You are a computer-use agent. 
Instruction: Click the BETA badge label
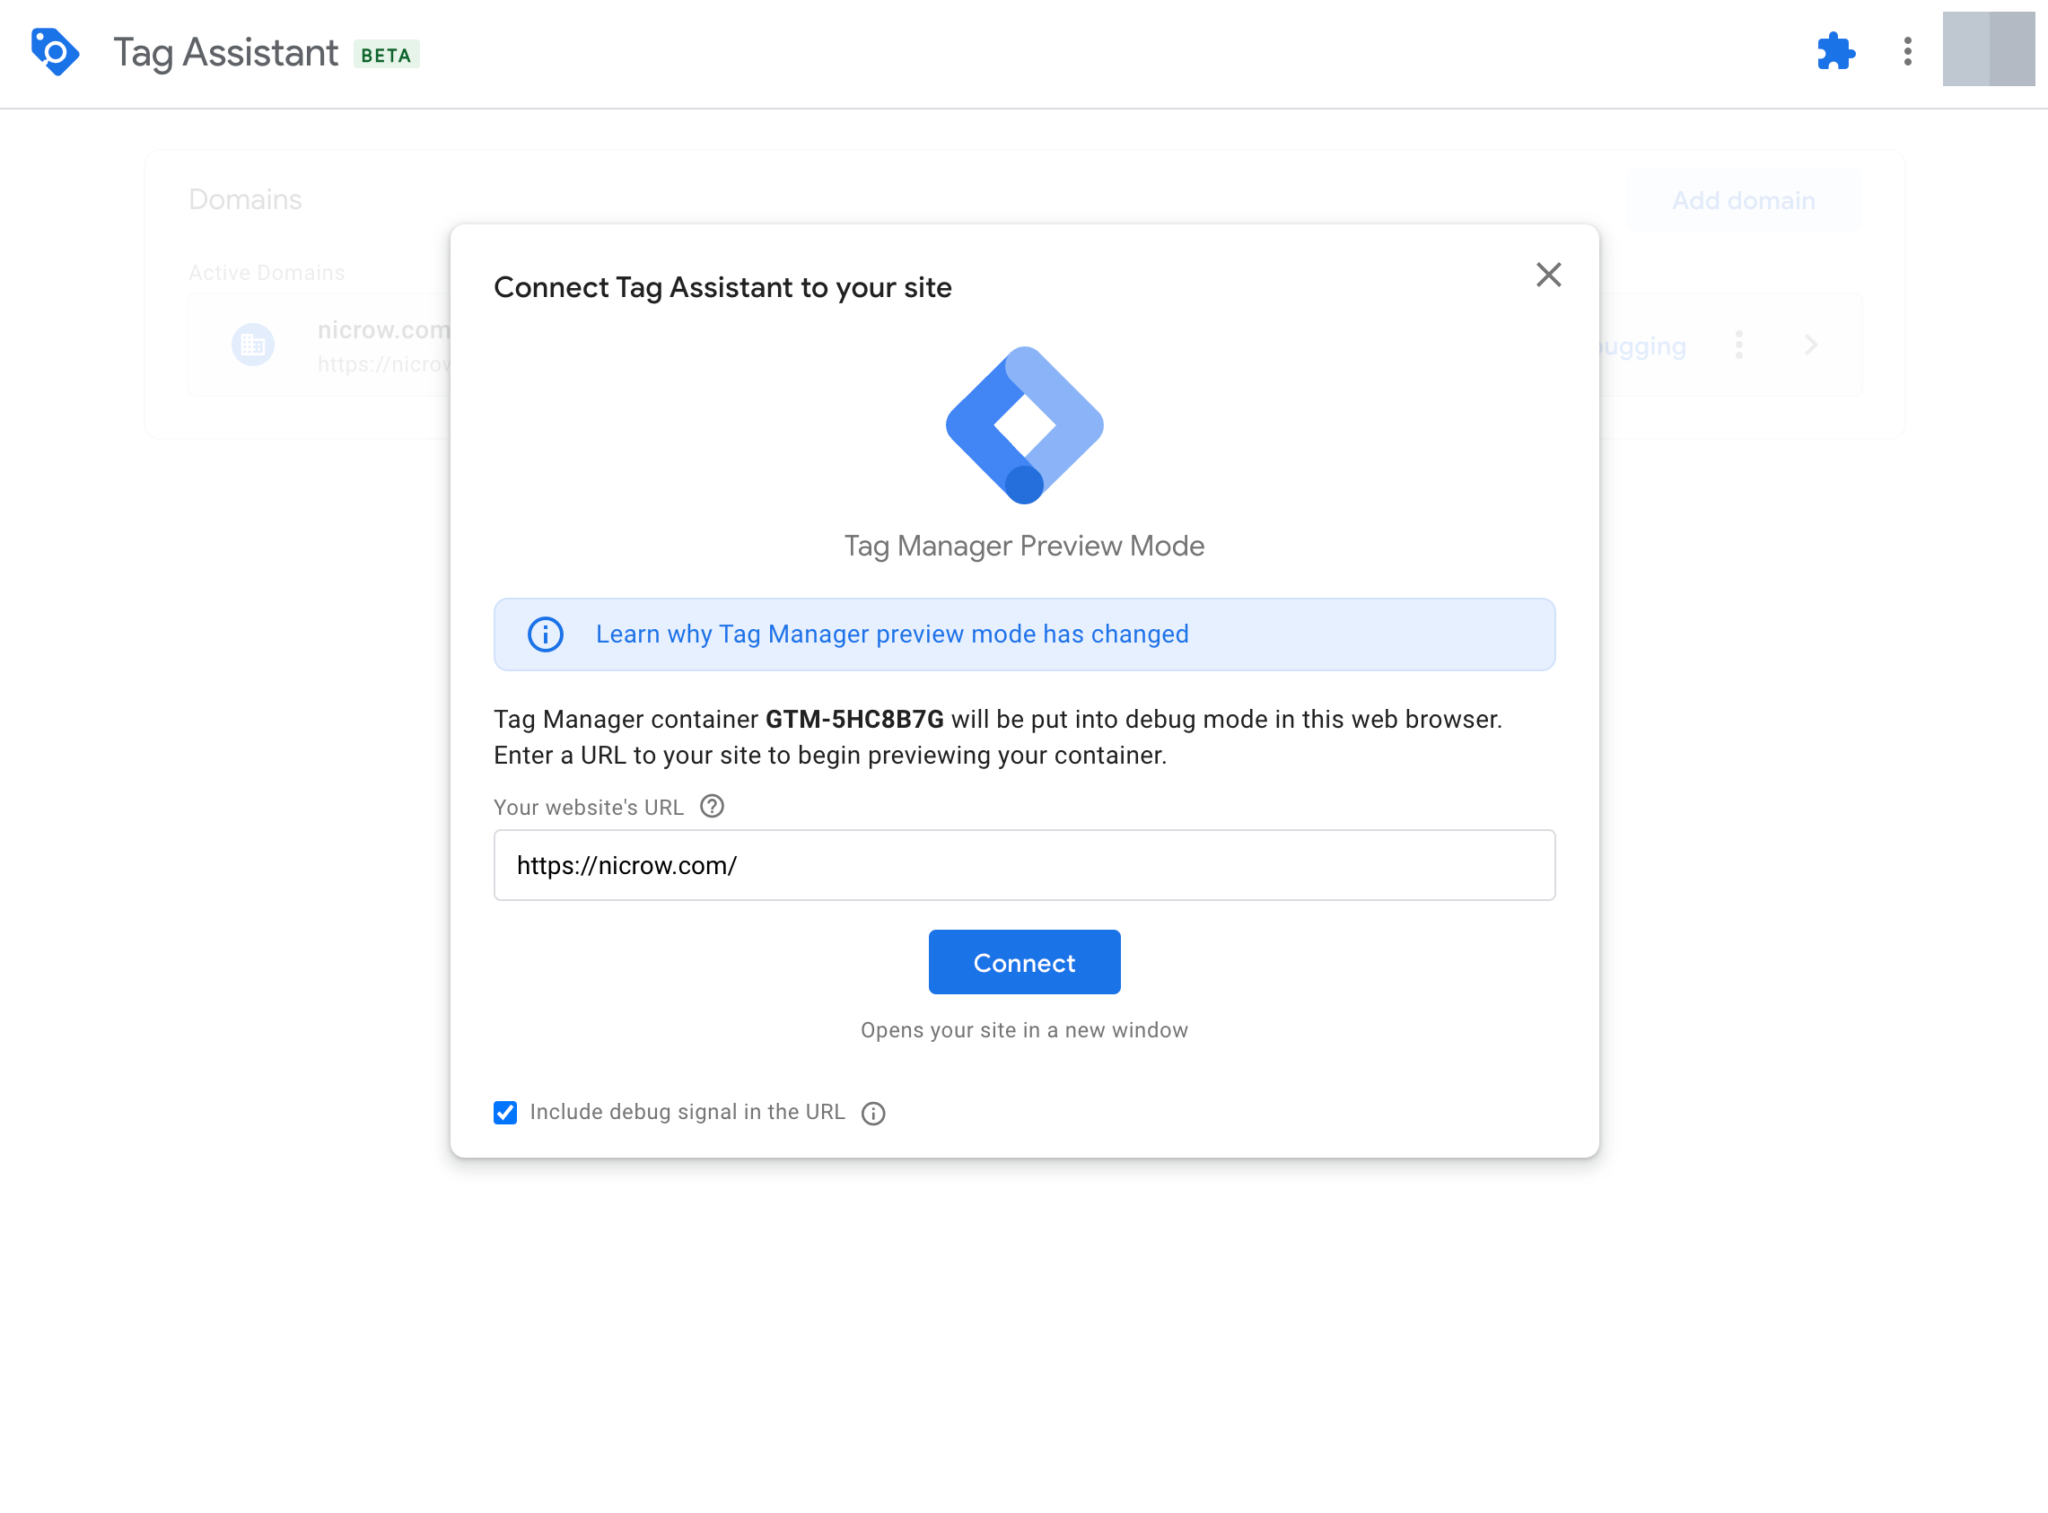coord(386,55)
